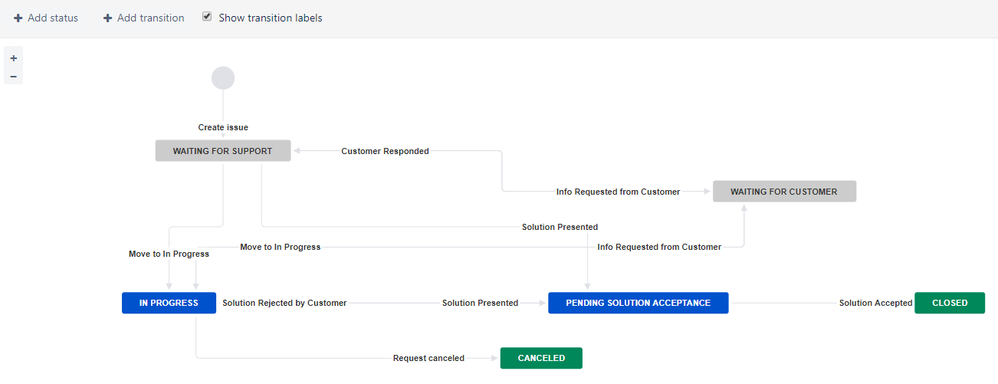Click the Request canceled transition label
This screenshot has width=998, height=384.
click(428, 358)
